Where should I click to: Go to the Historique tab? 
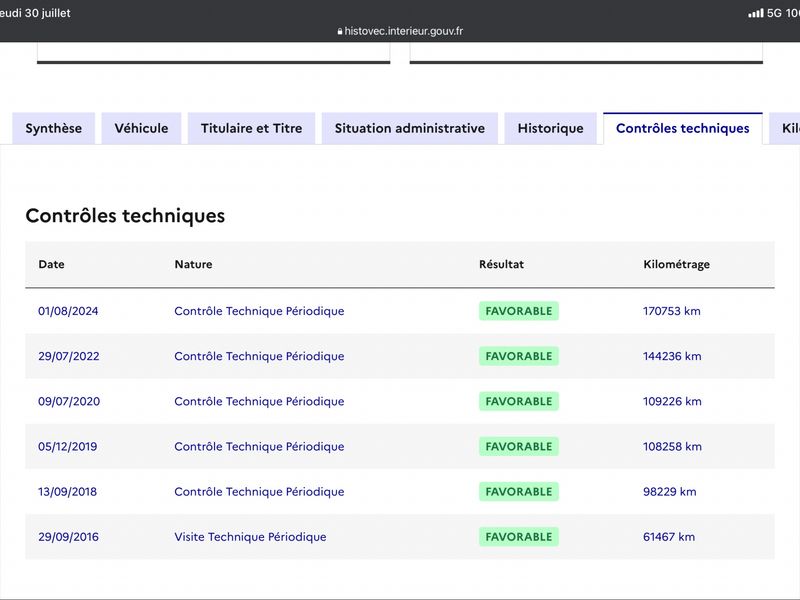[x=551, y=129]
